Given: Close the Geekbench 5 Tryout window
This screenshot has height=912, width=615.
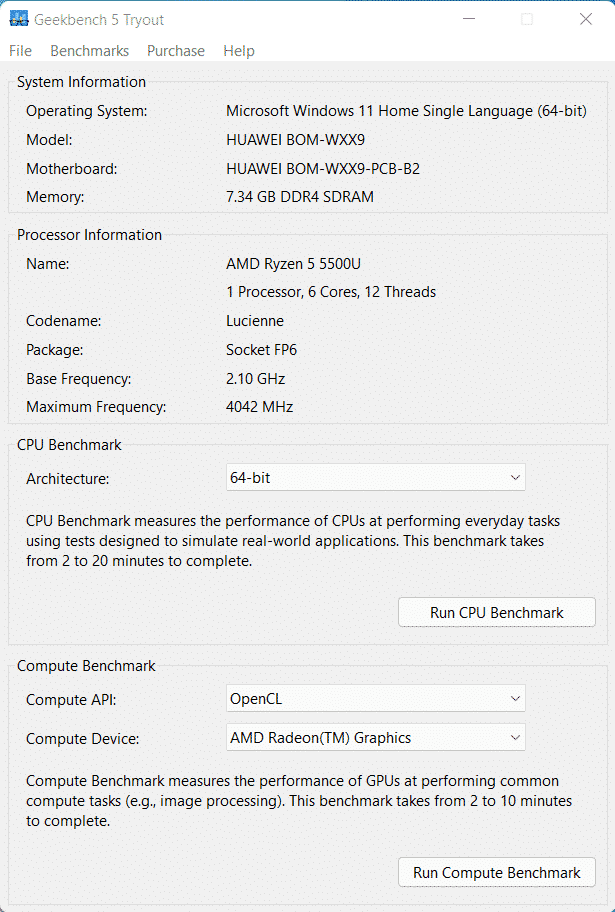Looking at the screenshot, I should point(585,19).
